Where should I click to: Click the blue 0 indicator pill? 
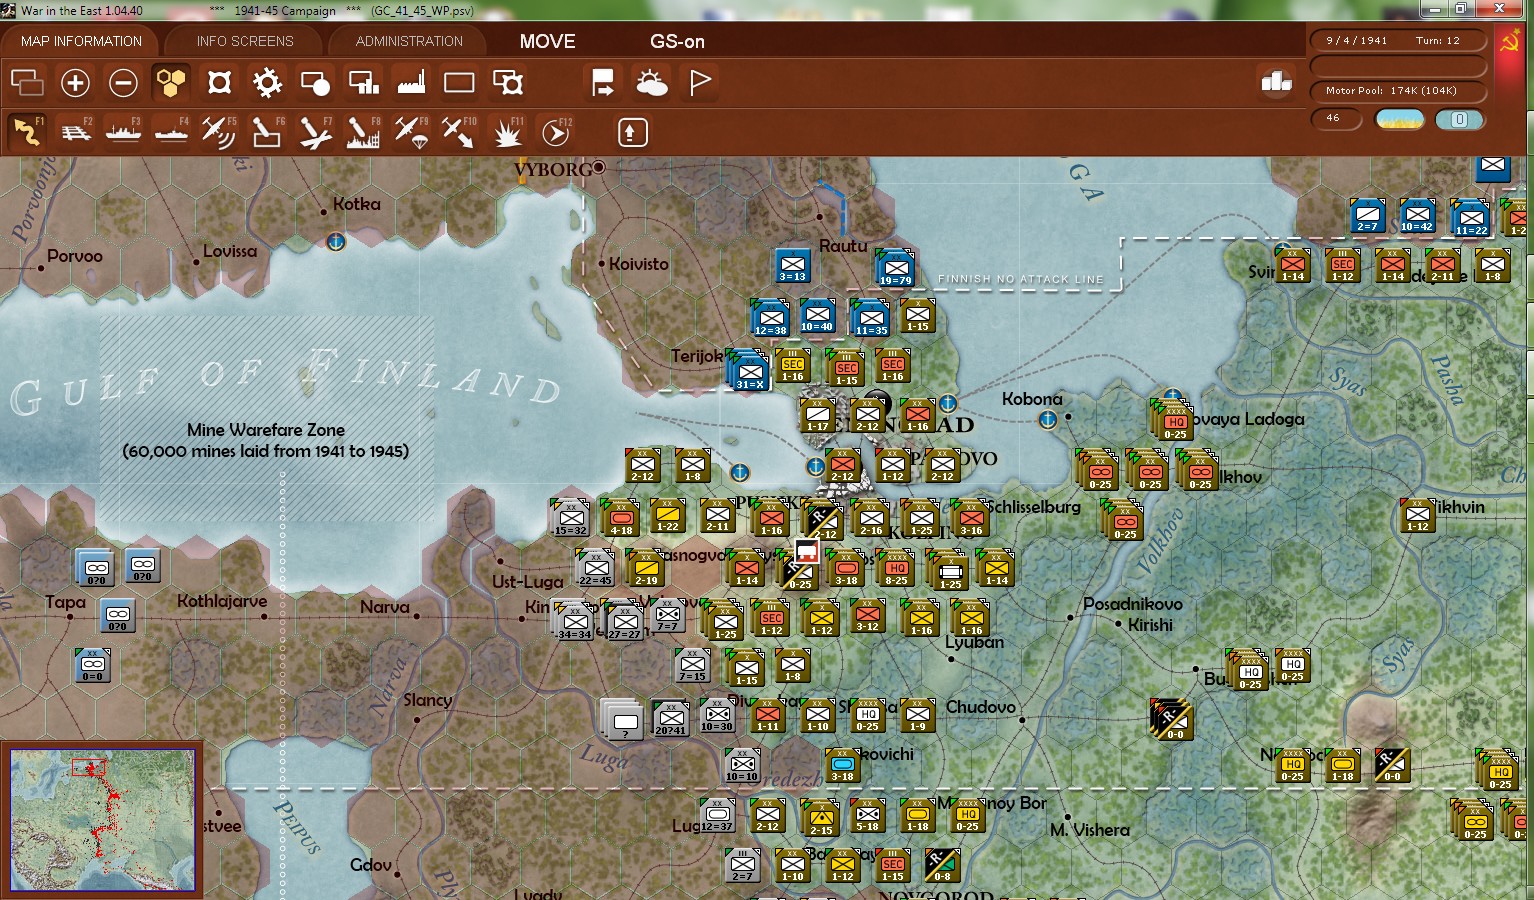coord(1459,120)
